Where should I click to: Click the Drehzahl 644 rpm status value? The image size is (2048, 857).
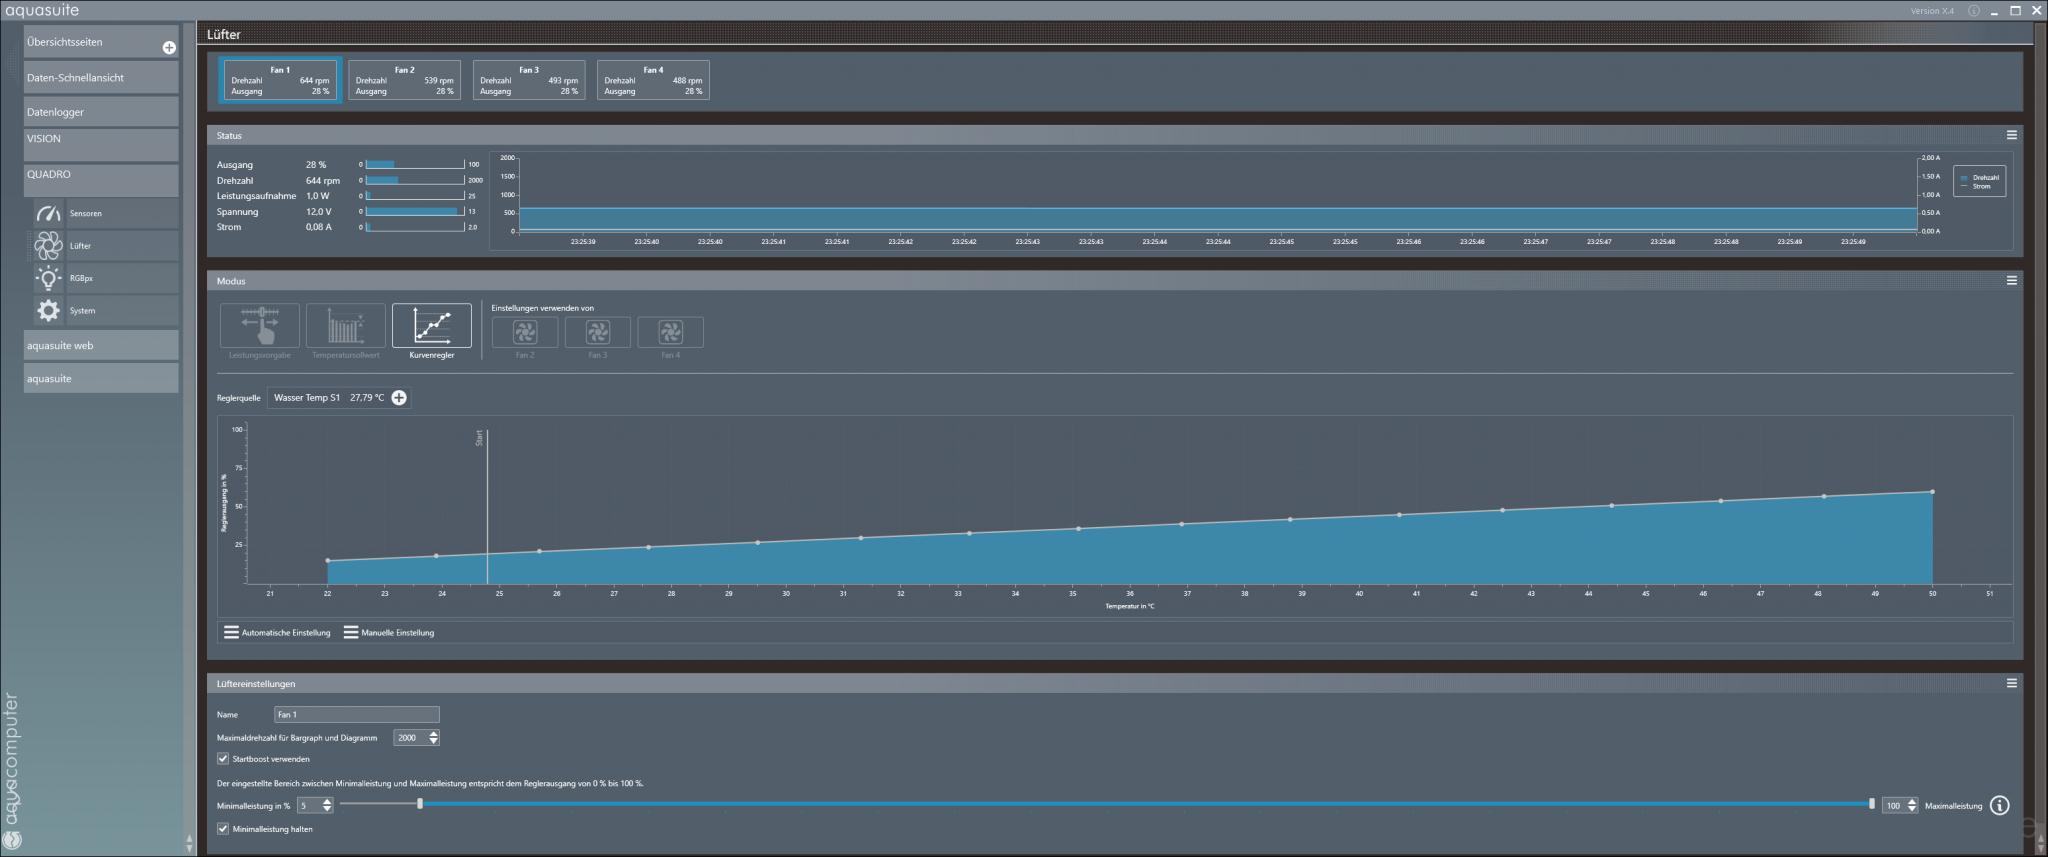(323, 181)
